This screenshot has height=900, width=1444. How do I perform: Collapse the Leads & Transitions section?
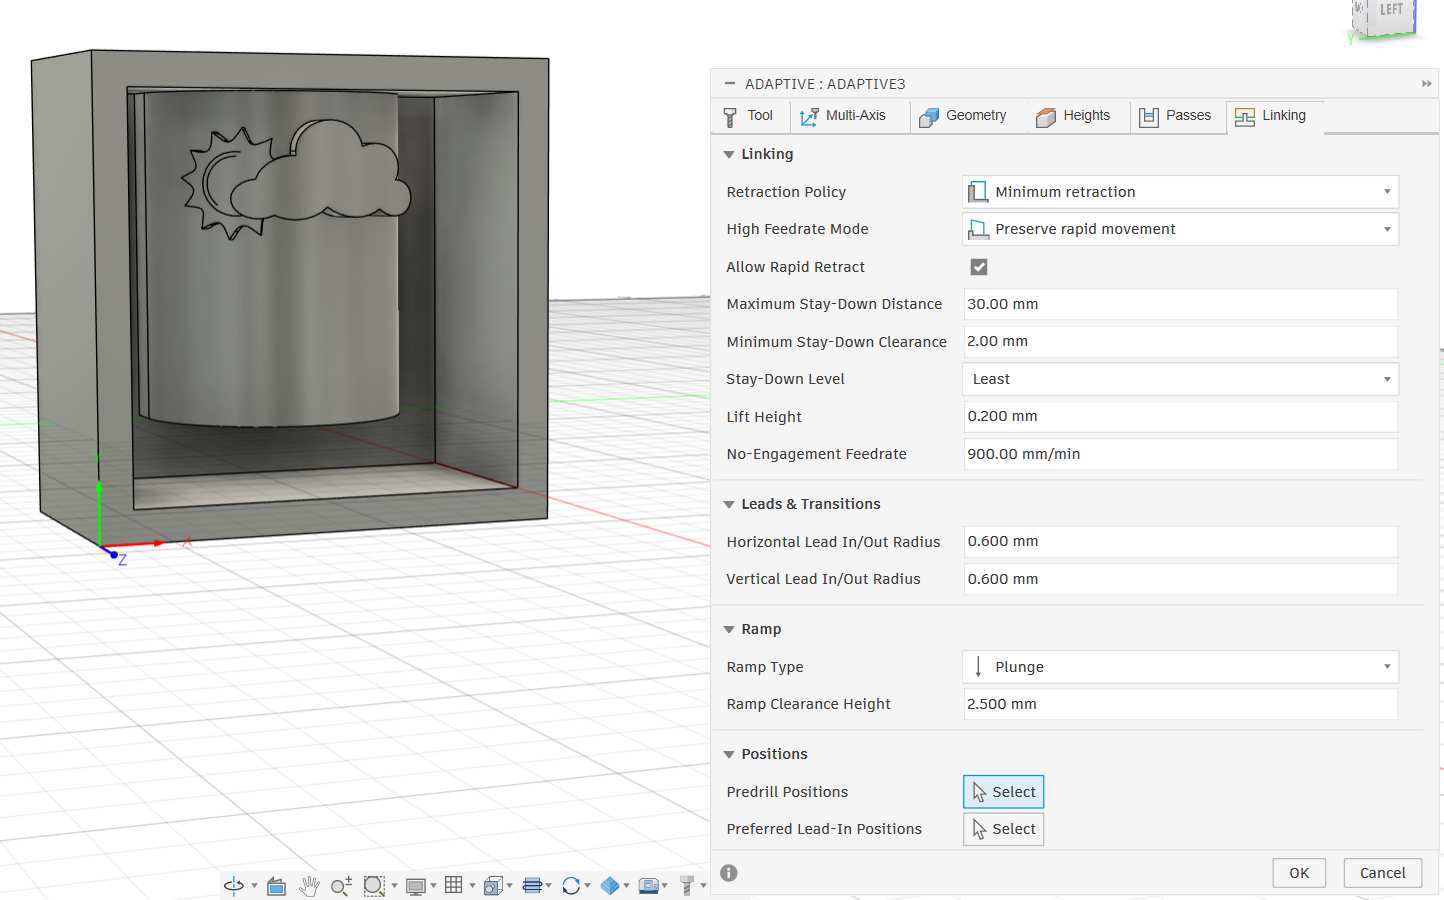[729, 504]
